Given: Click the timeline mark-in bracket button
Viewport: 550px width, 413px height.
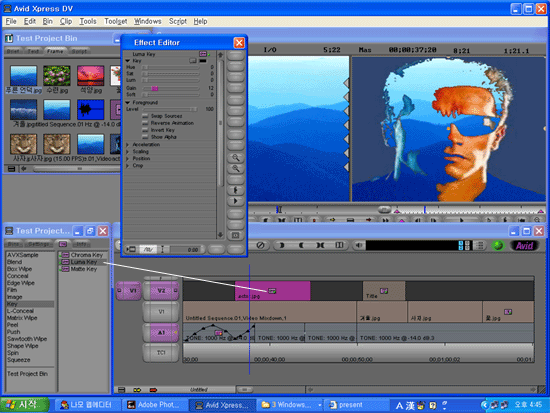Looking at the screenshot, I should (x=281, y=245).
